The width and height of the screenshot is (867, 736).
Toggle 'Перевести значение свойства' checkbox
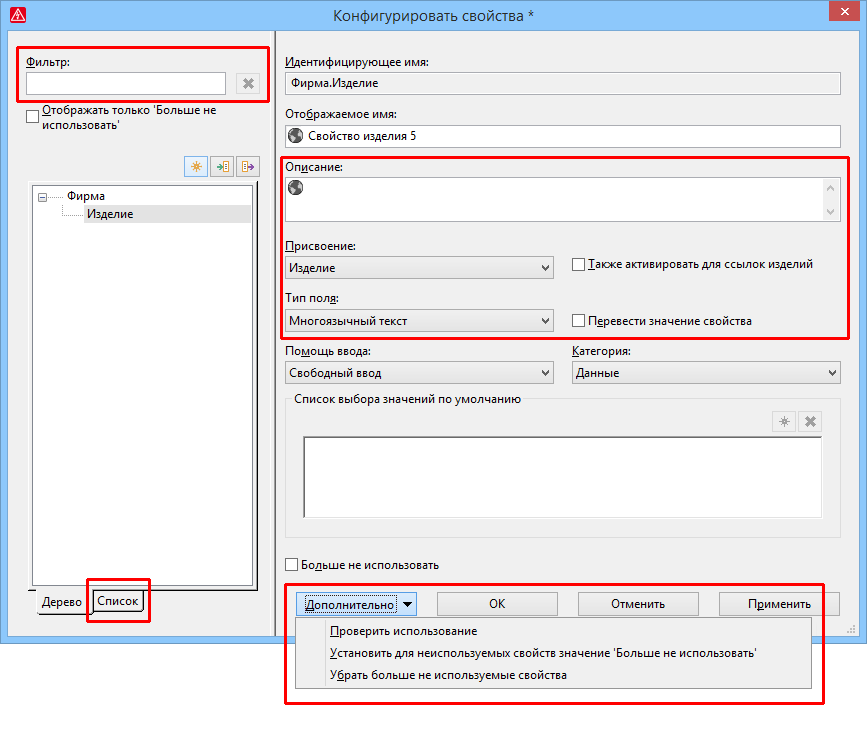click(x=578, y=321)
